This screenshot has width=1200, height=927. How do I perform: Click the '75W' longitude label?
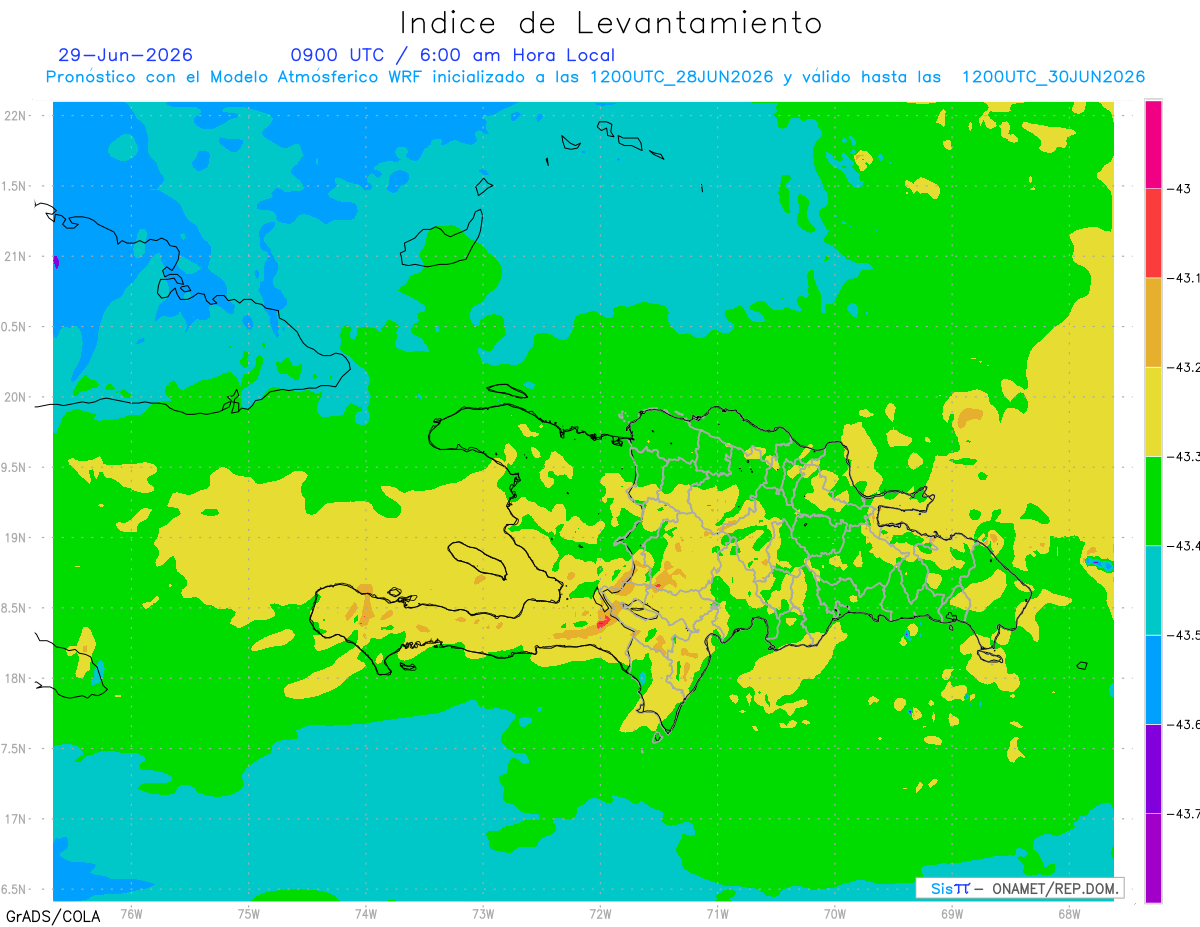pos(249,913)
